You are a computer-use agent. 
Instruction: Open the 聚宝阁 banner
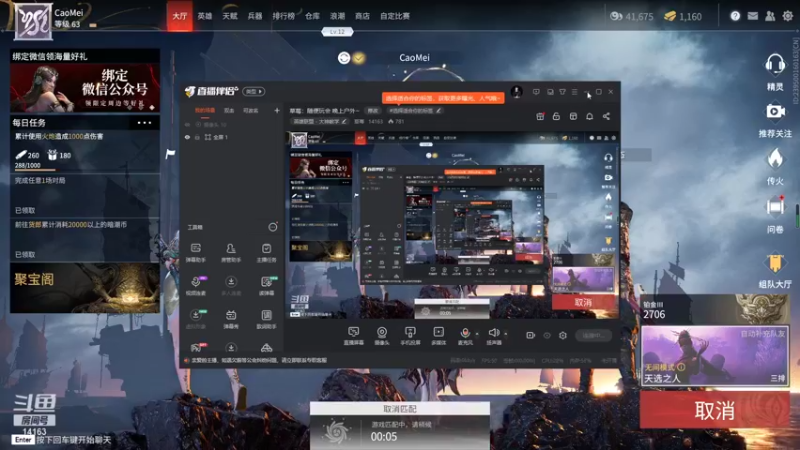(x=85, y=288)
